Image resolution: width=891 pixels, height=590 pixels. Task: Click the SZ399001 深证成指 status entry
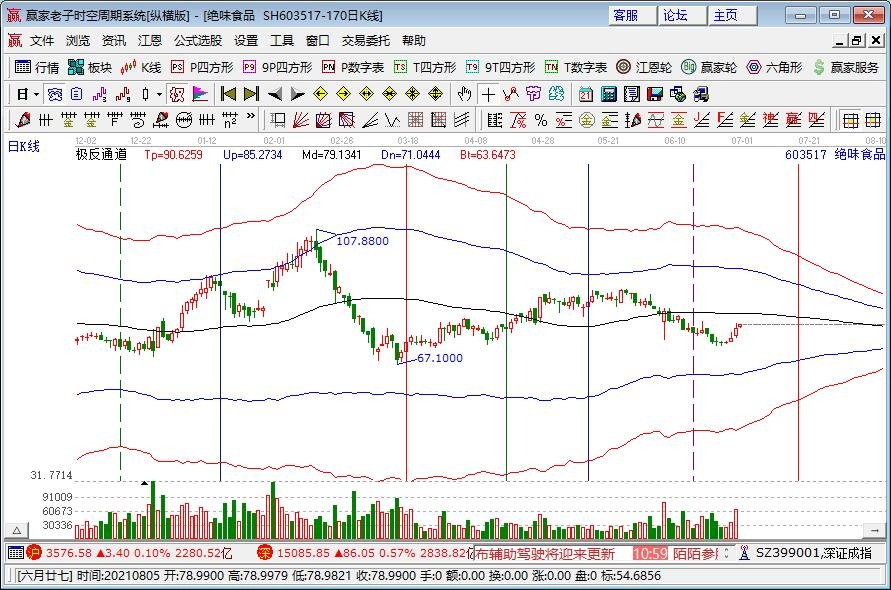tap(807, 553)
